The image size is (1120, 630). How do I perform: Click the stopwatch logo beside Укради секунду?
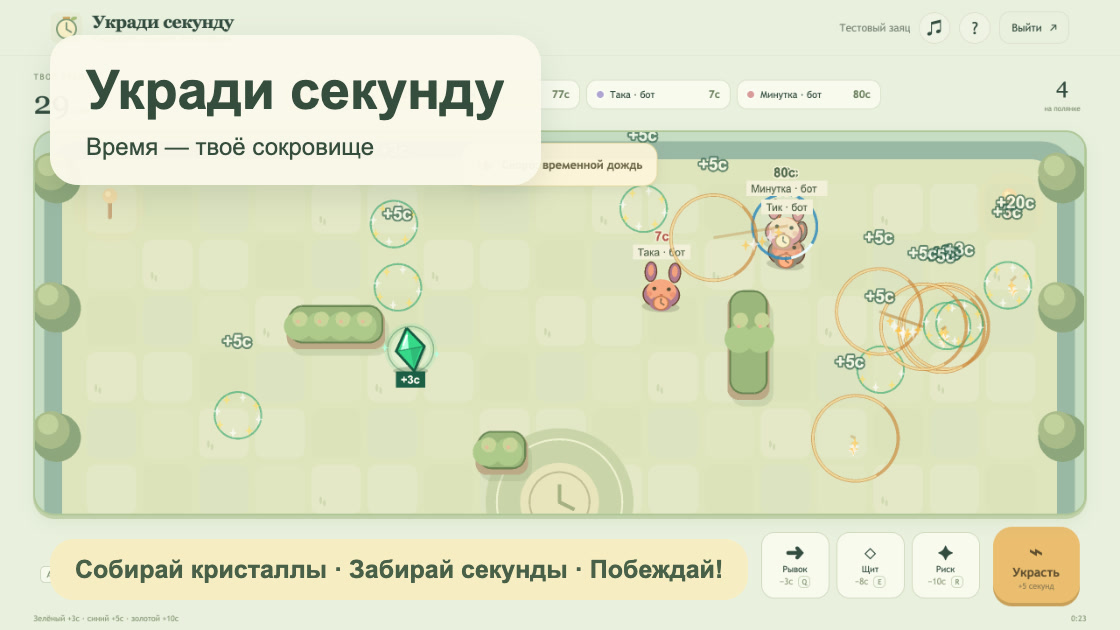pos(66,27)
